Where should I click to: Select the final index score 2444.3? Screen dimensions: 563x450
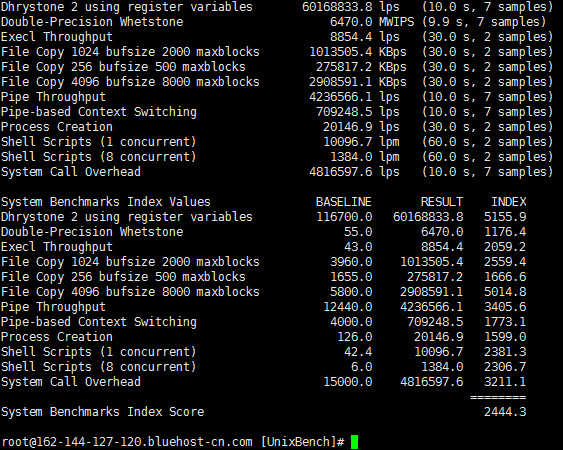tap(505, 412)
